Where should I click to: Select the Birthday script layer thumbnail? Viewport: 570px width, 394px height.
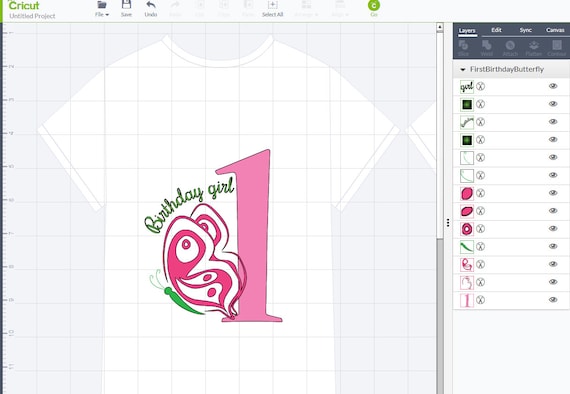pyautogui.click(x=467, y=122)
